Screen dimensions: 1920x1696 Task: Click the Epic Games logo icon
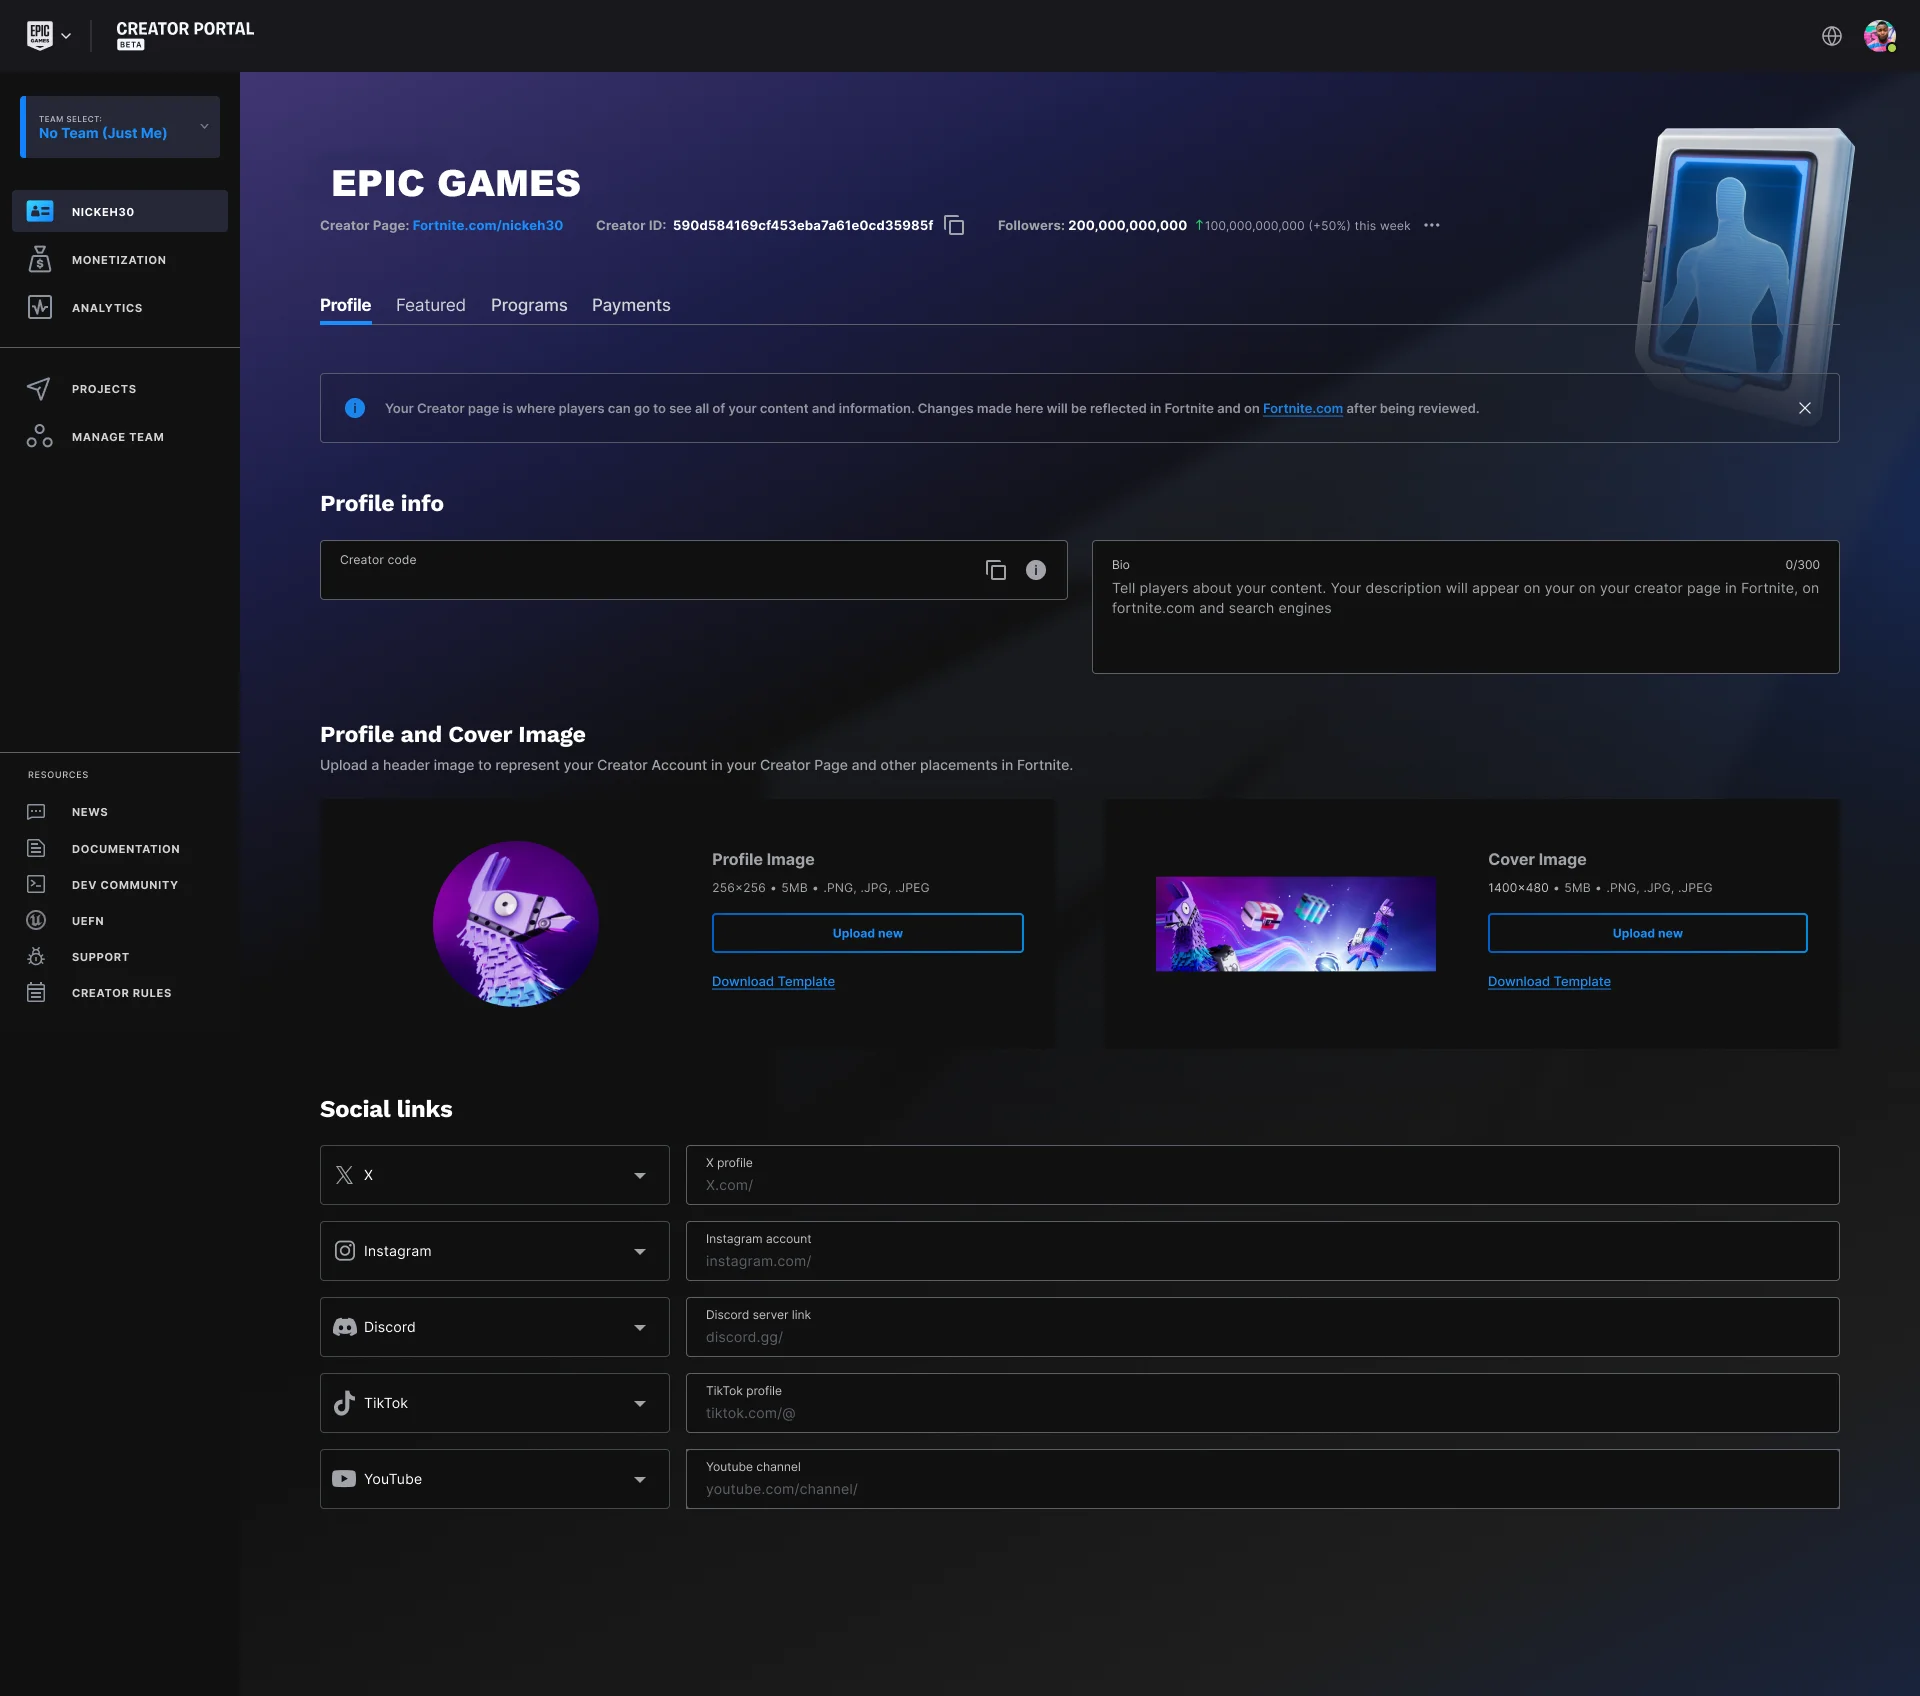point(39,35)
